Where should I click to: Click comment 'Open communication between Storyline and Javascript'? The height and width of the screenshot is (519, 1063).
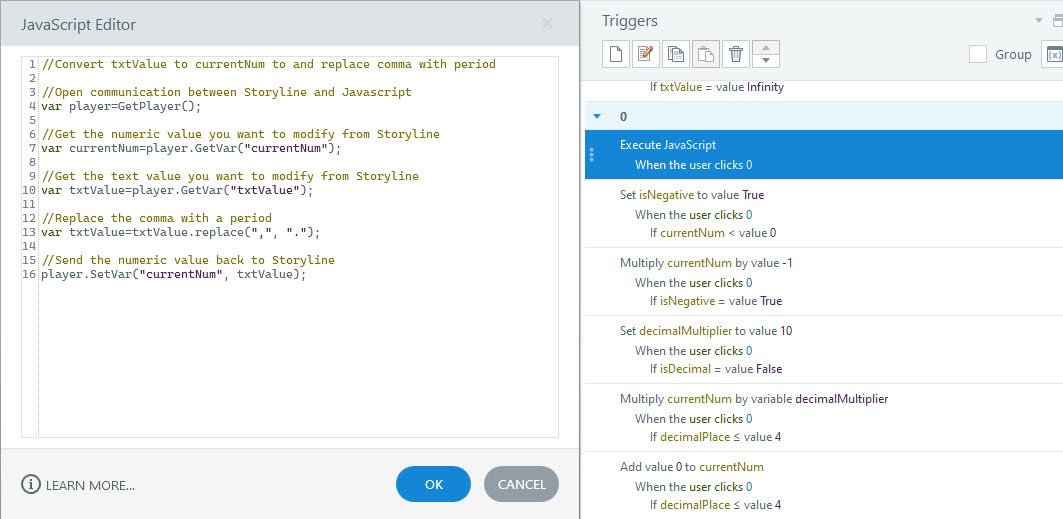click(226, 92)
